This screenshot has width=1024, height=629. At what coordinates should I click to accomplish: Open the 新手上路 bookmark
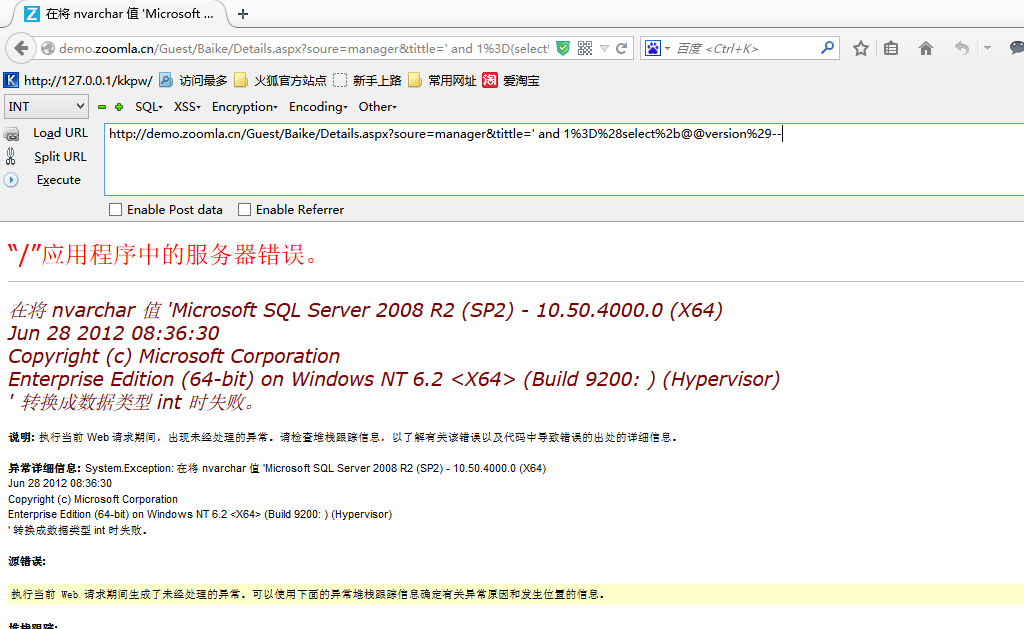tap(367, 80)
